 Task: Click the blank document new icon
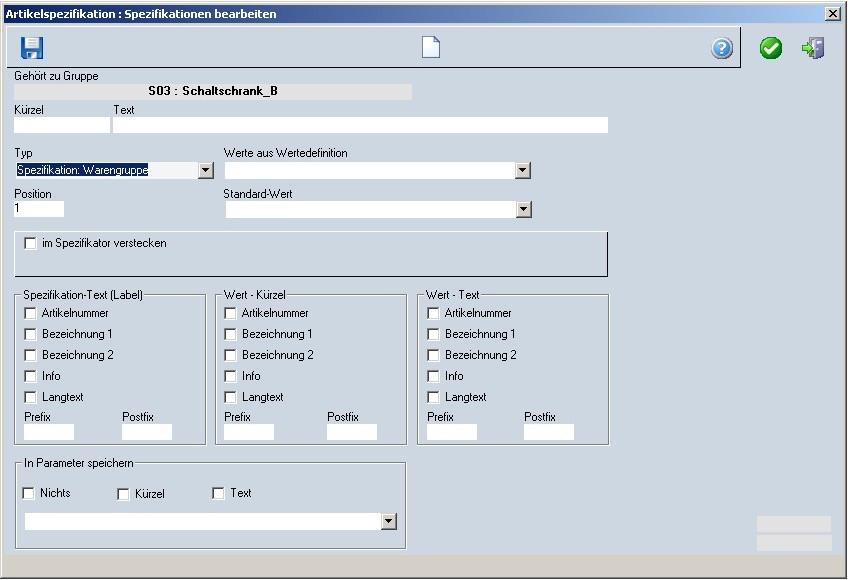pos(430,48)
